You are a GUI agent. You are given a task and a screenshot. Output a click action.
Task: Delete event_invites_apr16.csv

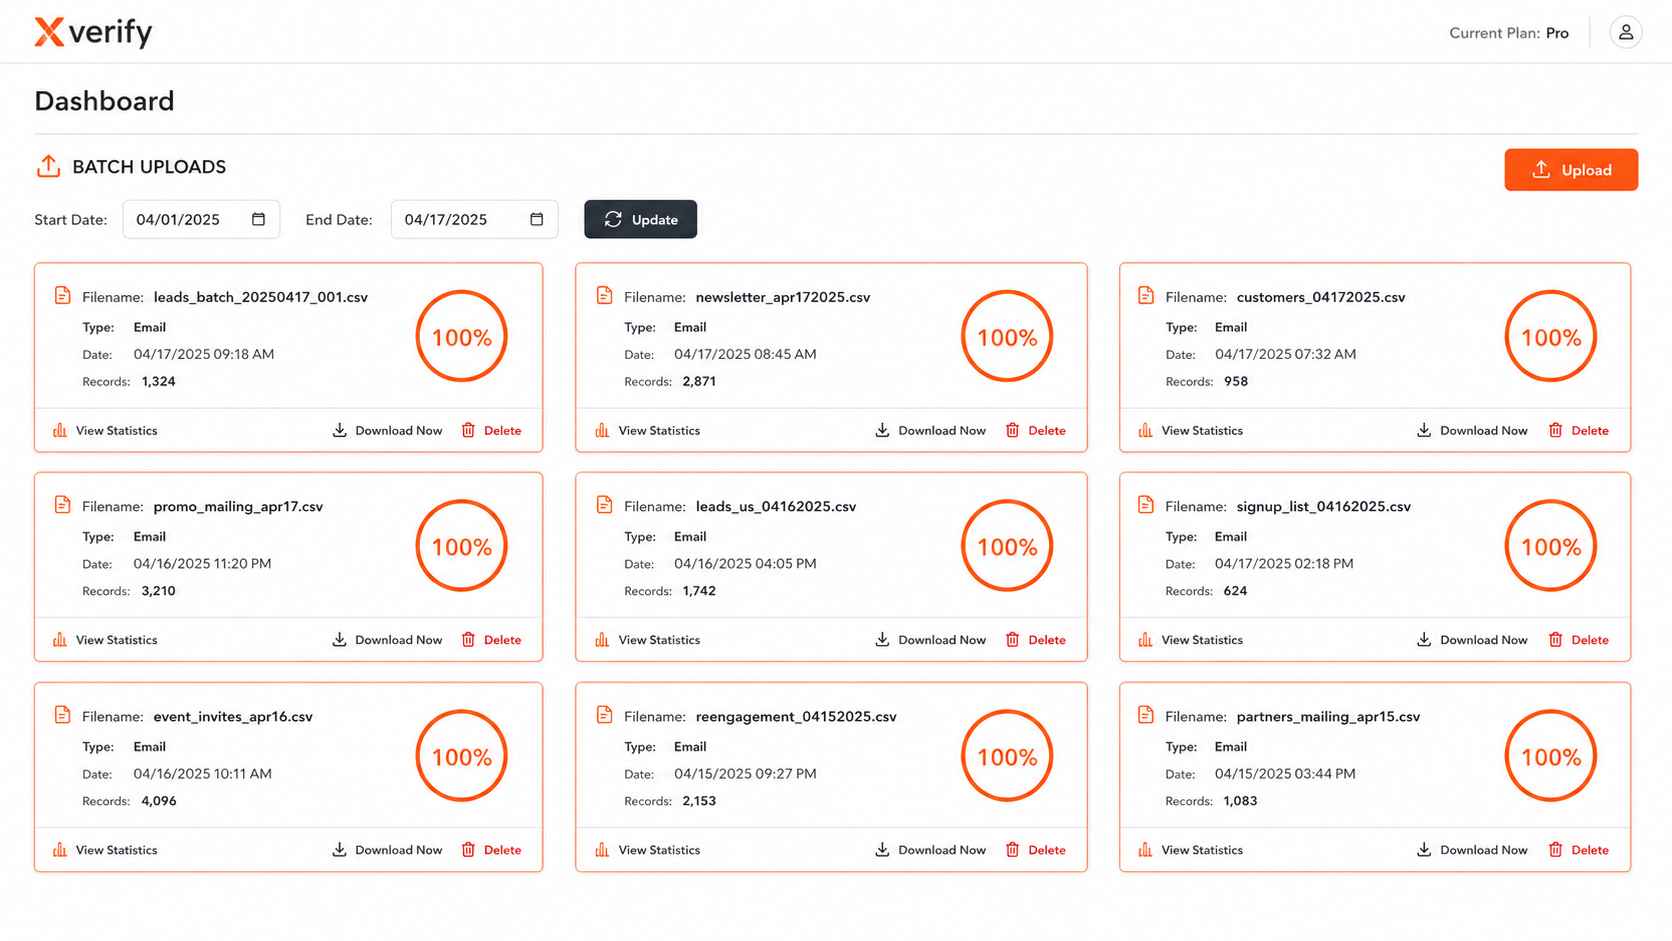click(491, 850)
